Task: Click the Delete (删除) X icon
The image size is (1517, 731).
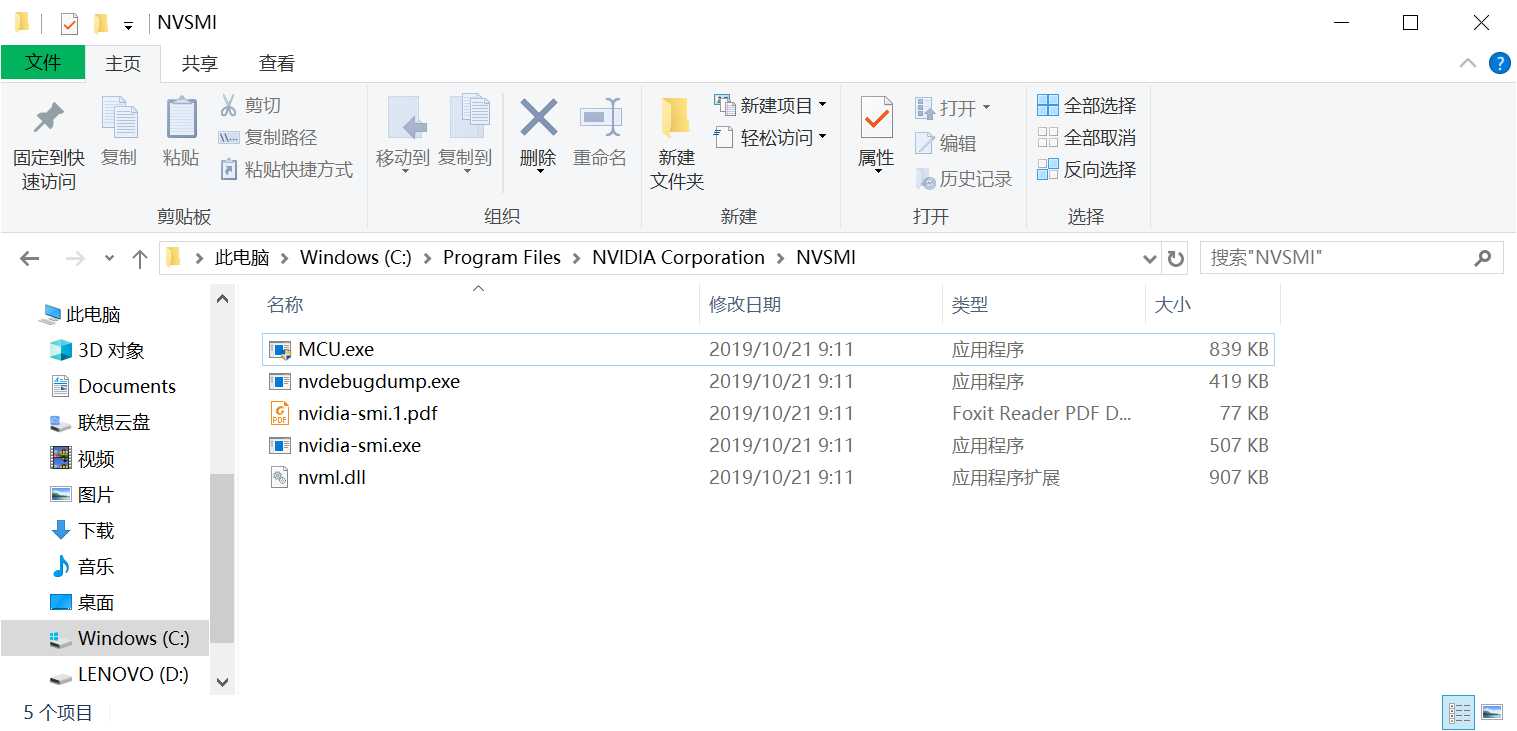Action: click(x=538, y=118)
